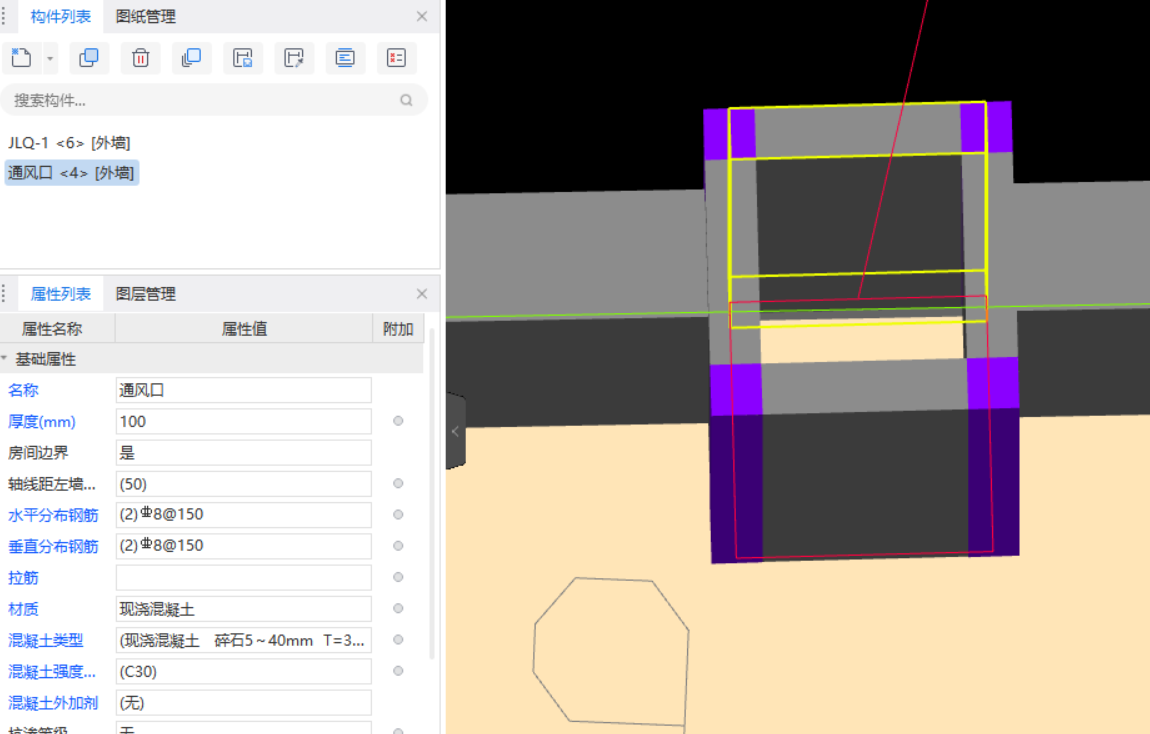Click the Copy component icon

coord(89,58)
